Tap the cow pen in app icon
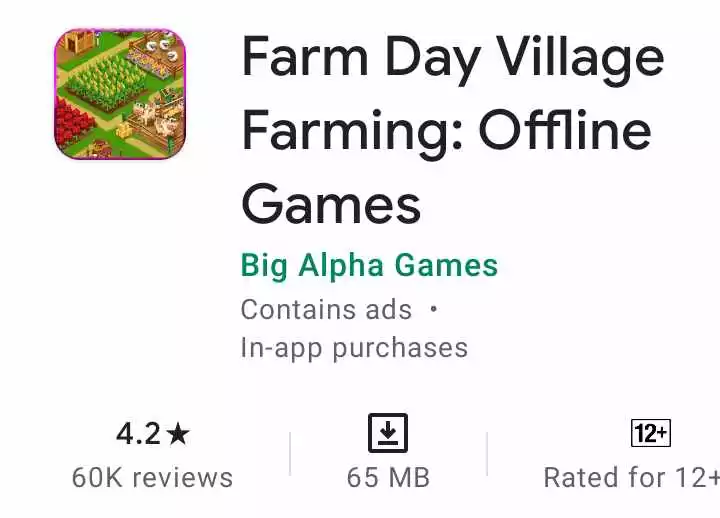Screen dimensions: 720x518 (x=156, y=117)
